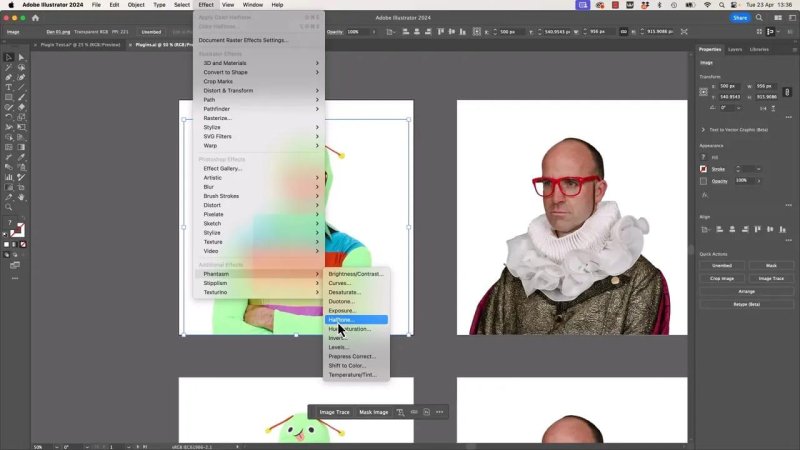800x450 pixels.
Task: Click the Isolate Object icon in control bar
Action: [x=684, y=32]
